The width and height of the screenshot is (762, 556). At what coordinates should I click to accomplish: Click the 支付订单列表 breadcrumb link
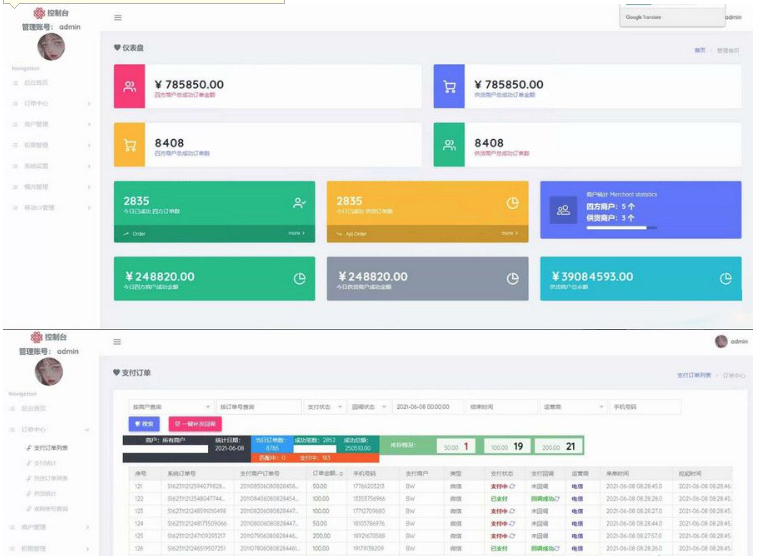tap(694, 375)
